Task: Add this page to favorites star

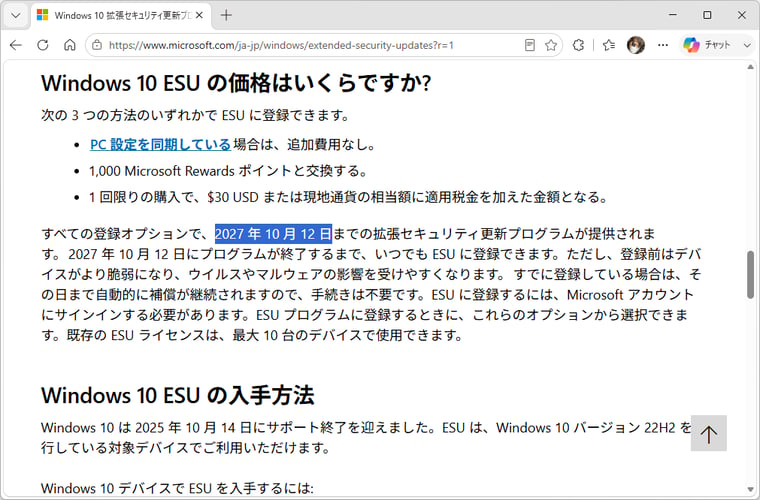Action: (551, 45)
